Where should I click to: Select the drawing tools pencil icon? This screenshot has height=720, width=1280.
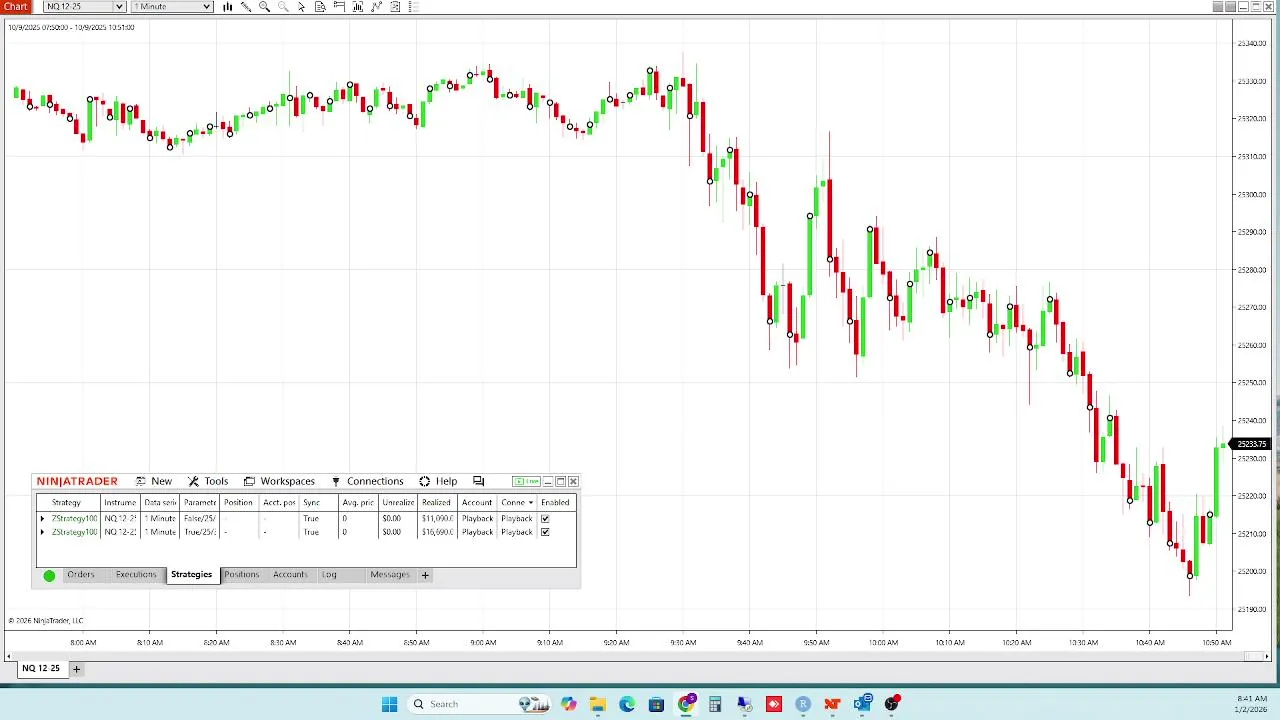[246, 7]
